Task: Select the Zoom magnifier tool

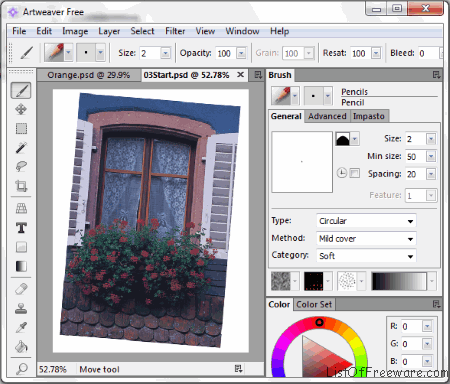Action: (22, 368)
